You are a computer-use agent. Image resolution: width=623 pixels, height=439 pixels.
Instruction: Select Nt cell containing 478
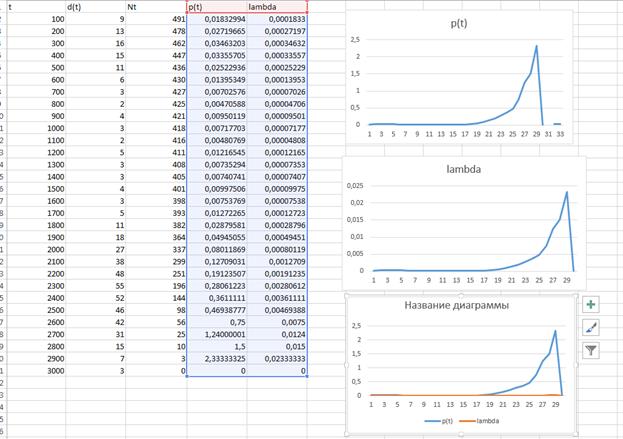[156, 31]
